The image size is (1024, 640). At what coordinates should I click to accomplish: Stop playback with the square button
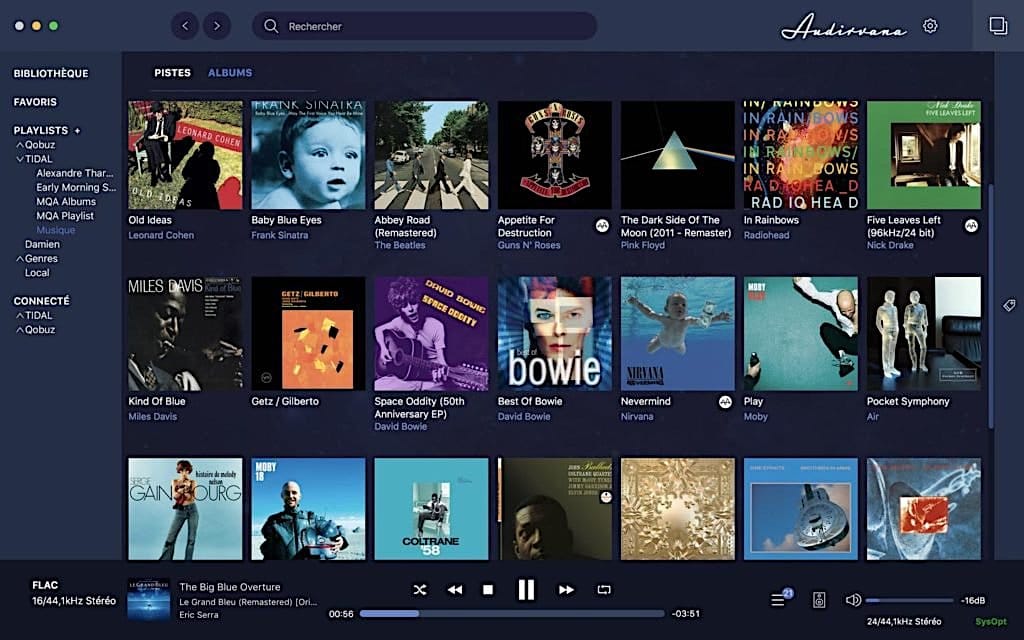pos(490,590)
